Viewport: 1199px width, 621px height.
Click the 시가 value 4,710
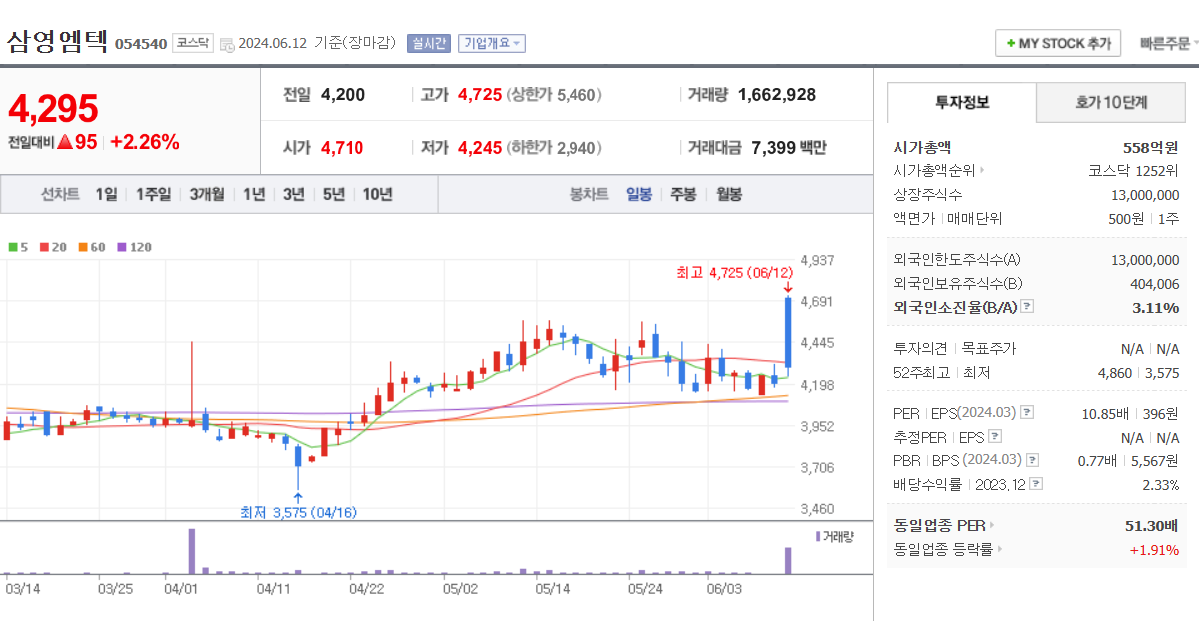[342, 148]
